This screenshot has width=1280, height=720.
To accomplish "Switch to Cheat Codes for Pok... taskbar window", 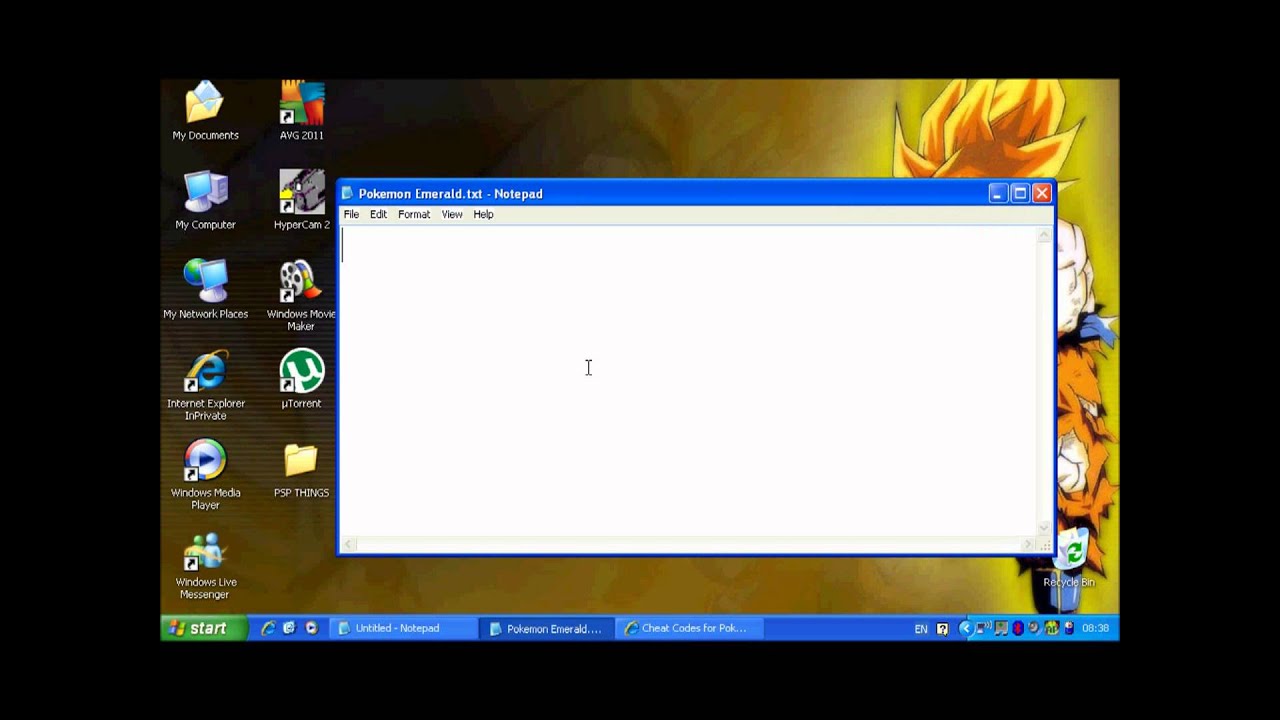I will click(690, 628).
